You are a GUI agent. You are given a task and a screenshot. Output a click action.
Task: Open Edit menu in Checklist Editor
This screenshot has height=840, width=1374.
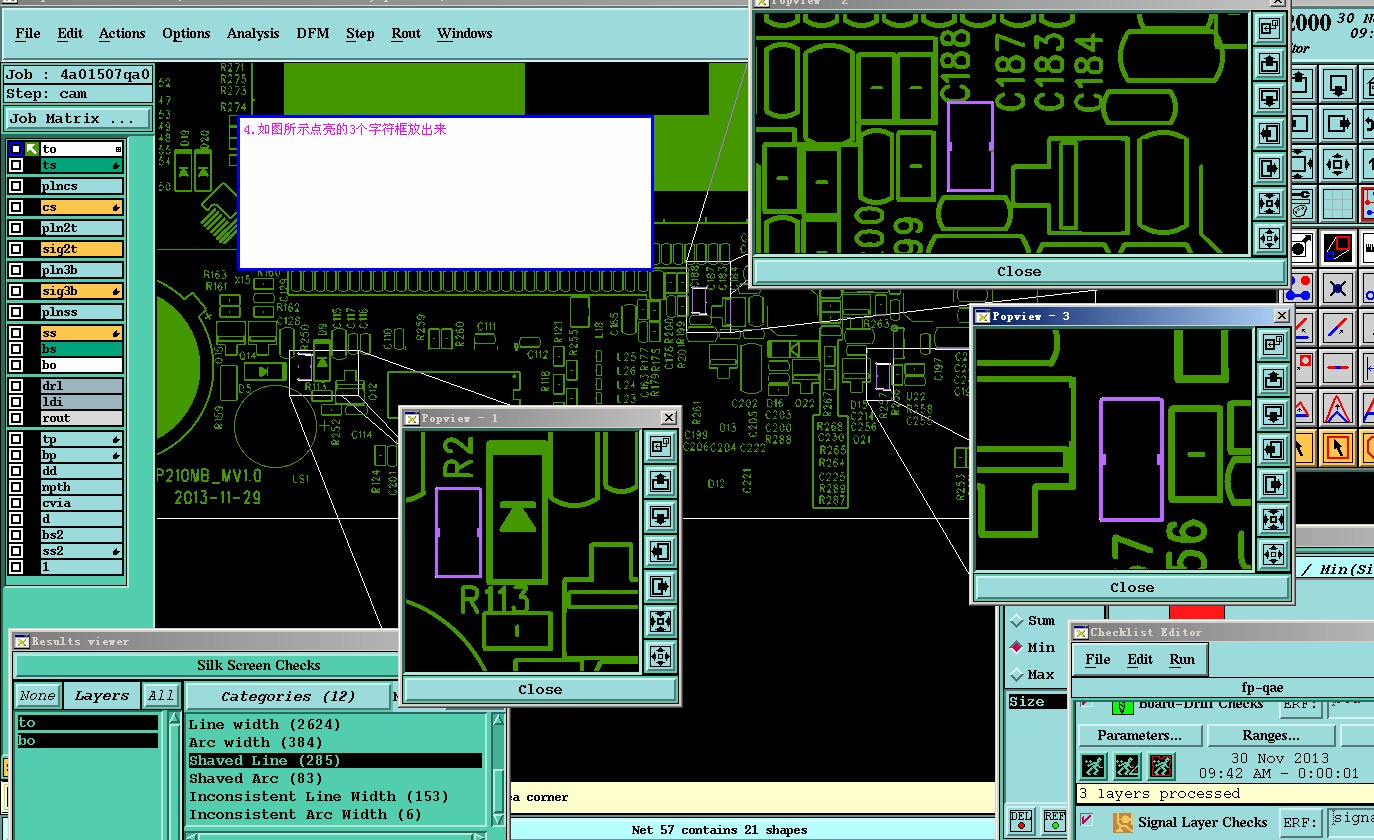point(1140,659)
